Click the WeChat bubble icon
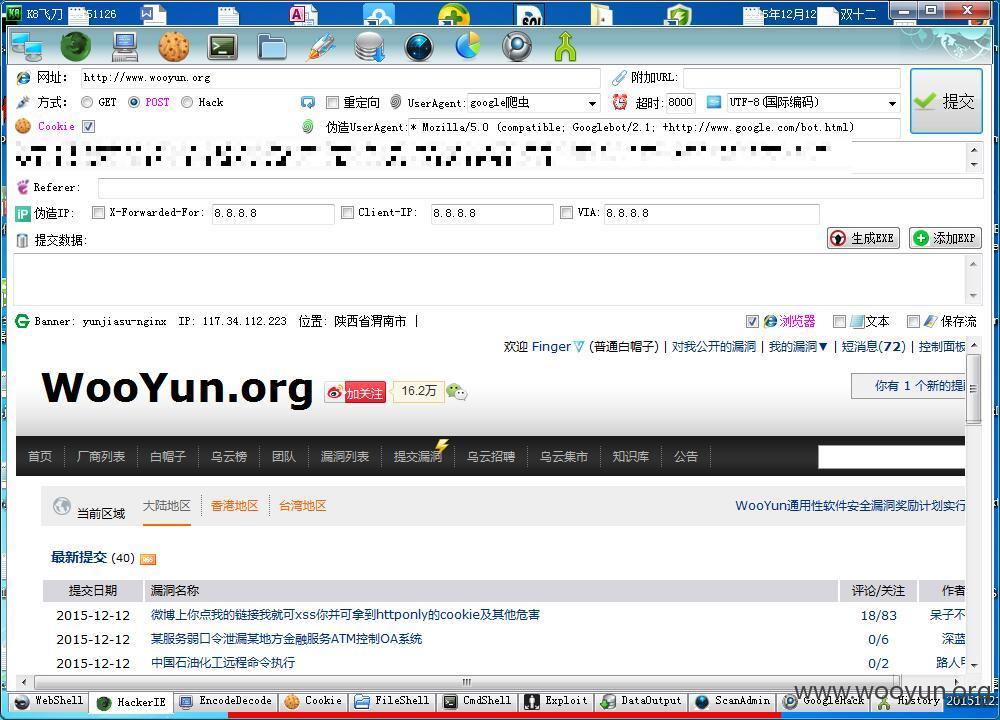Viewport: 1000px width, 720px height. (x=457, y=391)
